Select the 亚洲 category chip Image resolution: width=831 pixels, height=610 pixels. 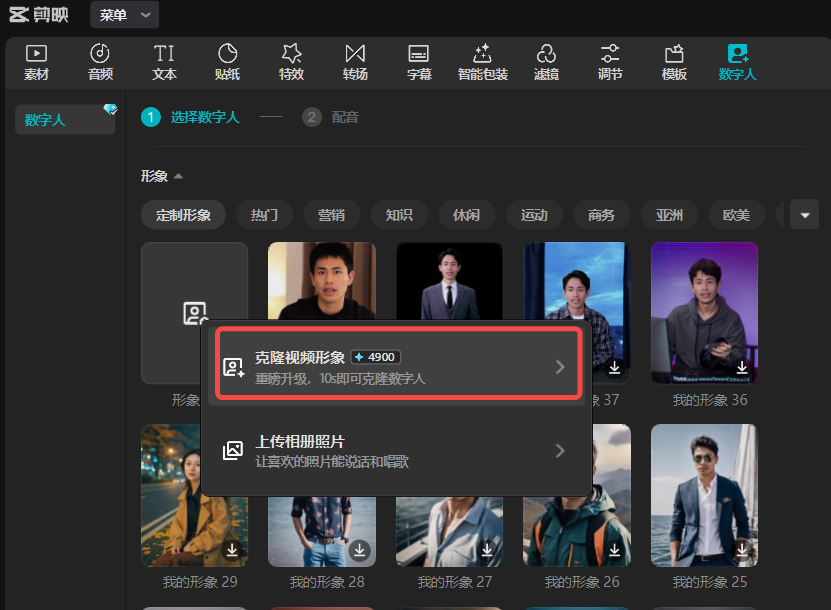pyautogui.click(x=669, y=215)
